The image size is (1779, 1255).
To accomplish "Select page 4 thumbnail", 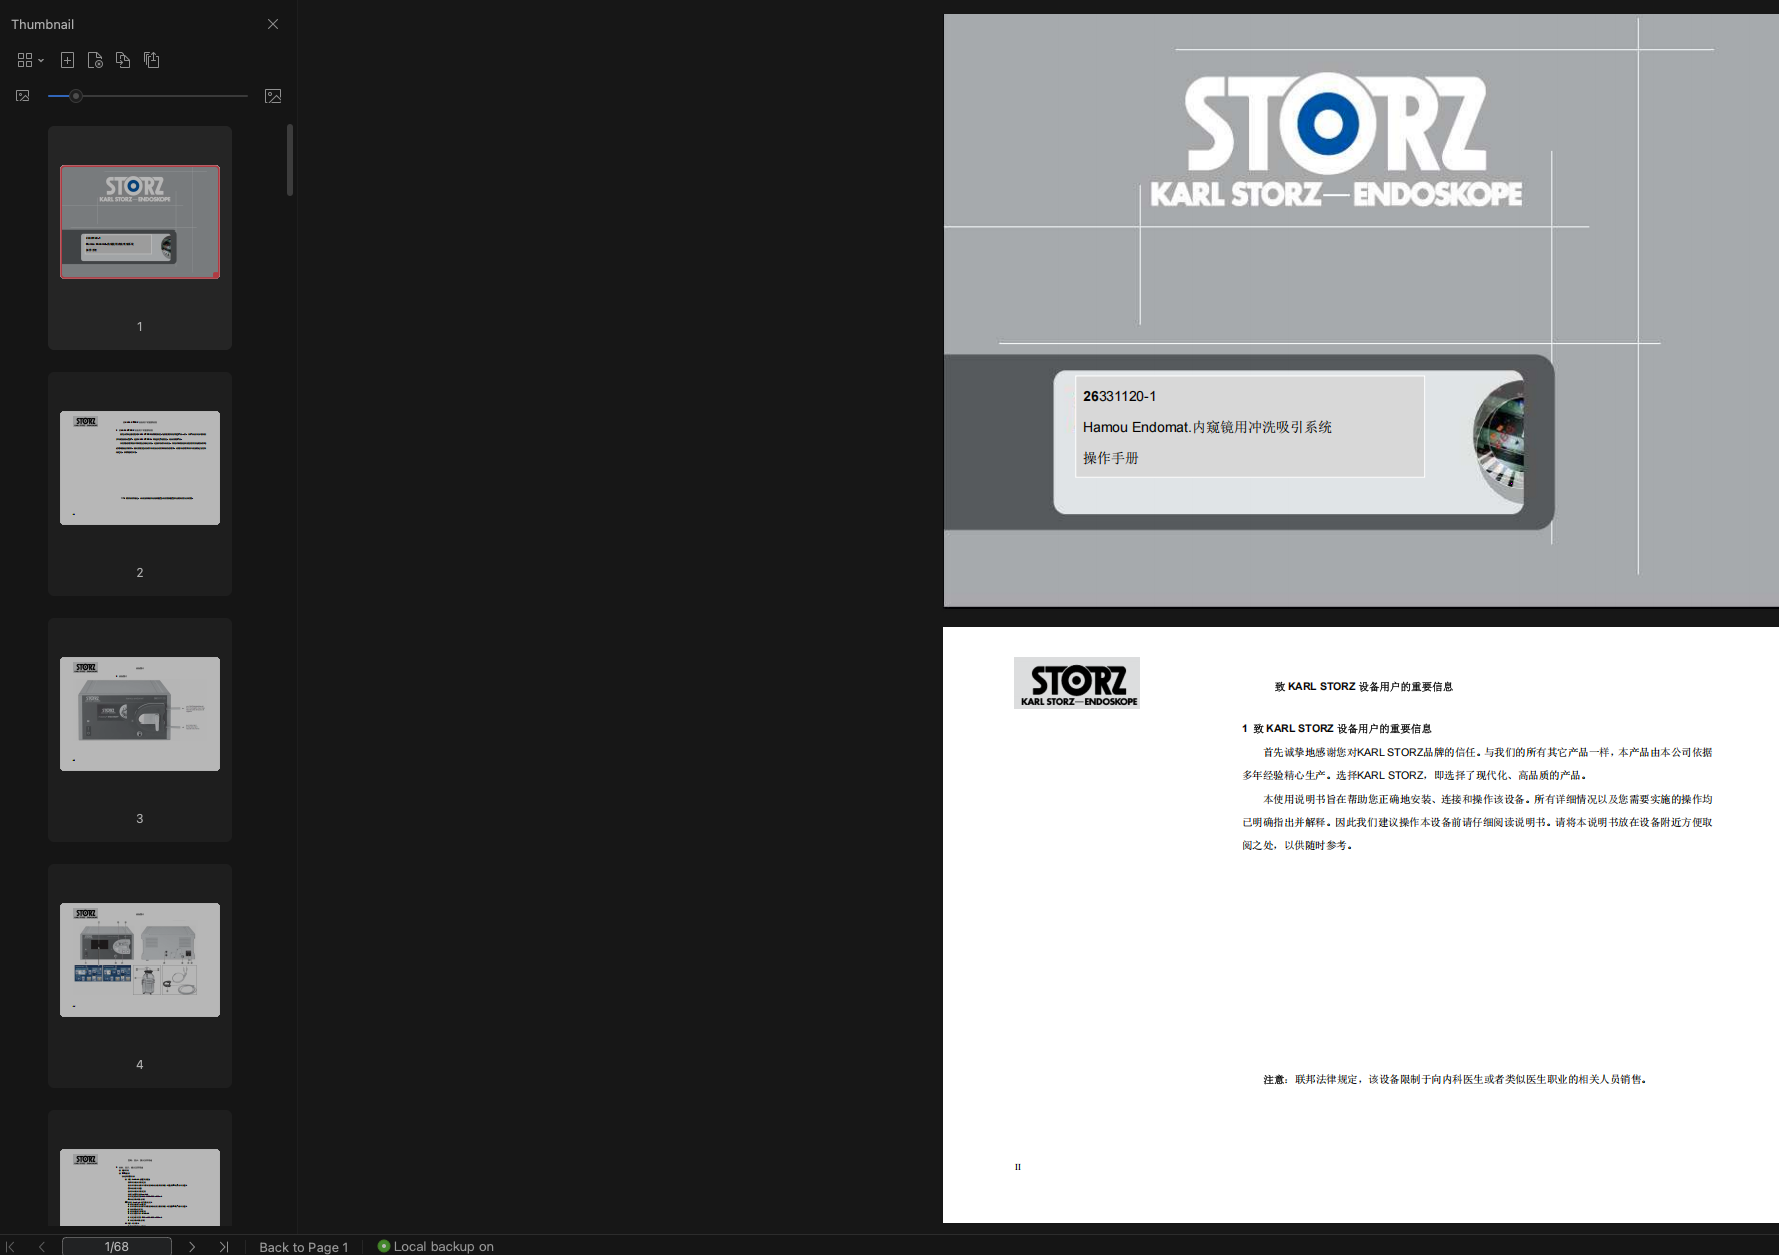I will coord(140,960).
